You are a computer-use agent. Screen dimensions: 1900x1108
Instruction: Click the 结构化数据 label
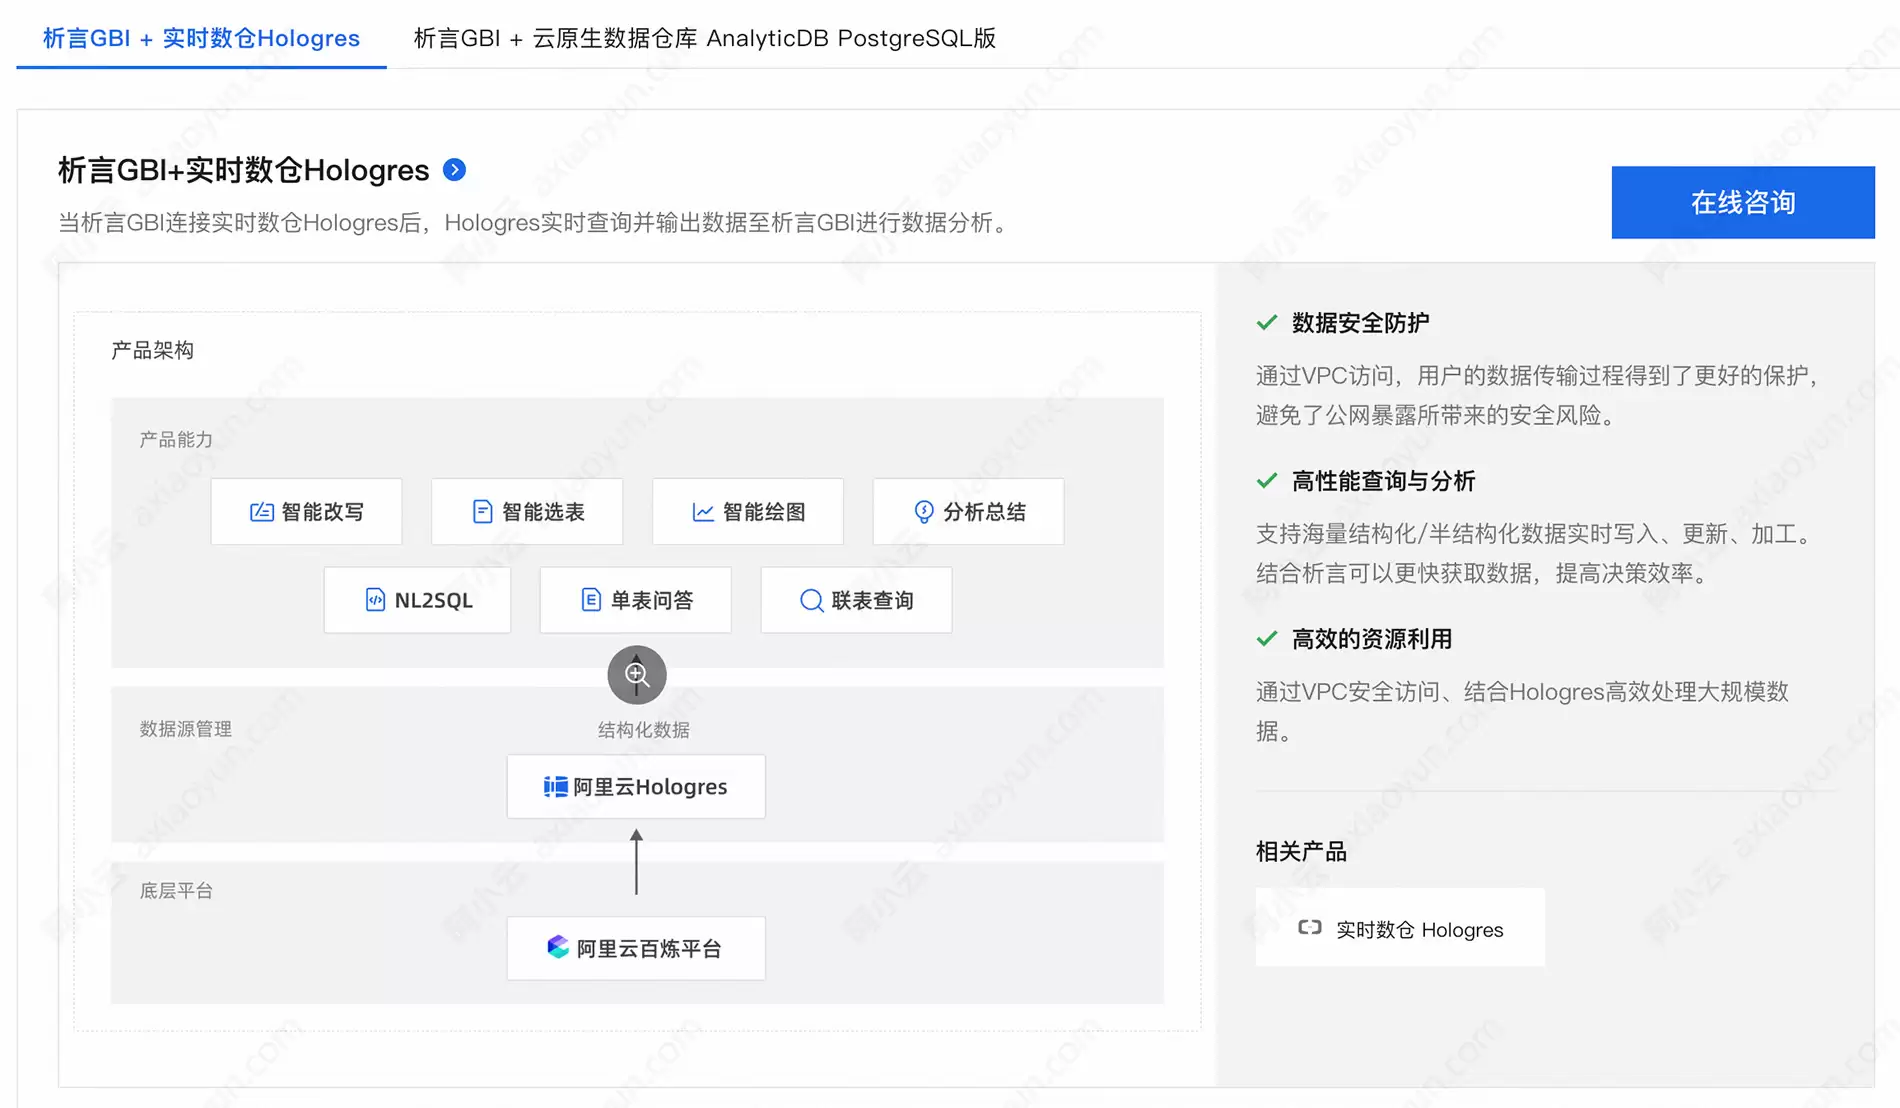[644, 730]
